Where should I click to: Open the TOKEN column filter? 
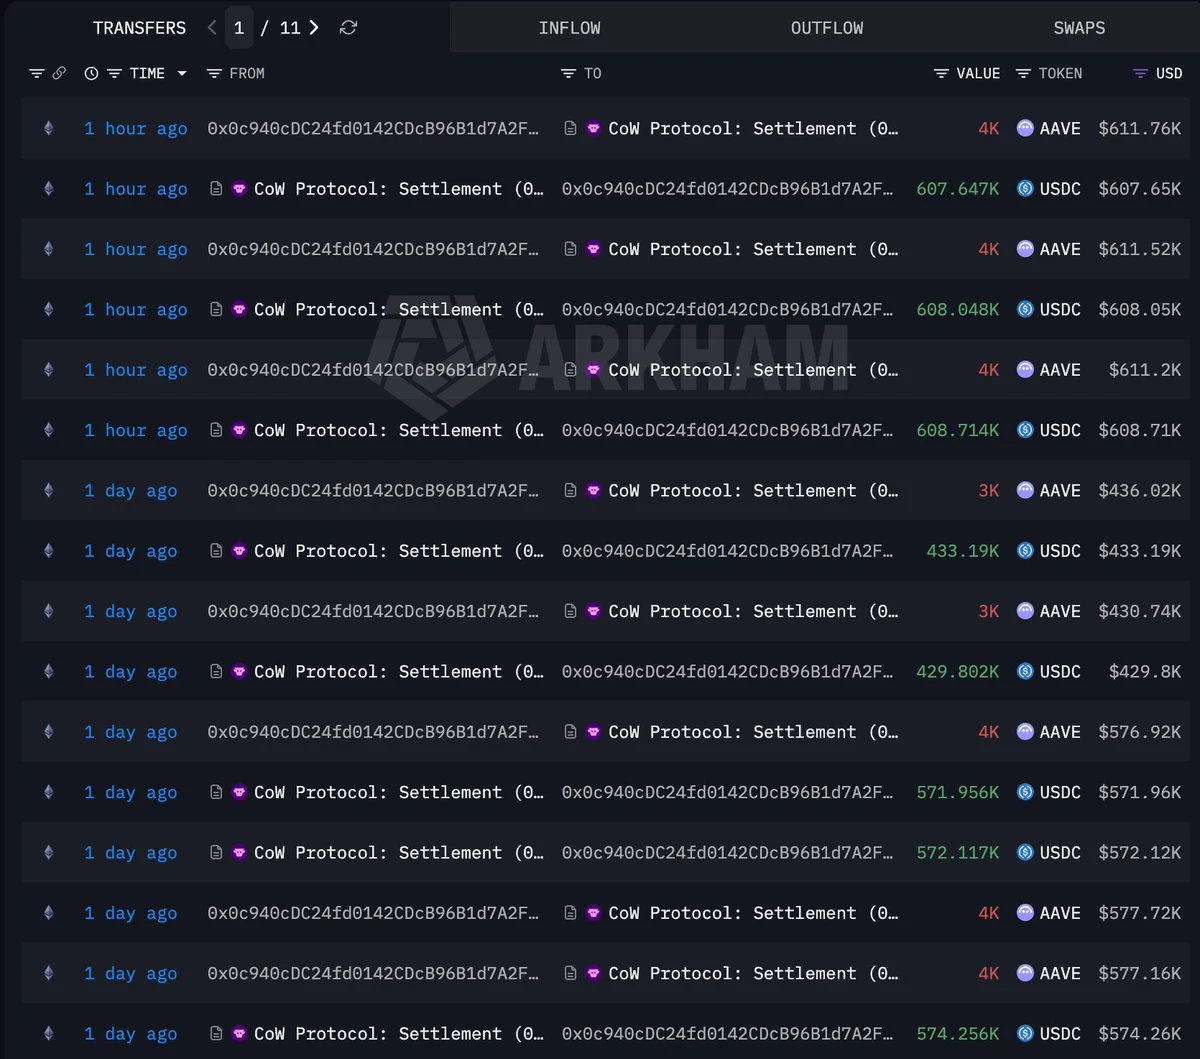(1023, 73)
